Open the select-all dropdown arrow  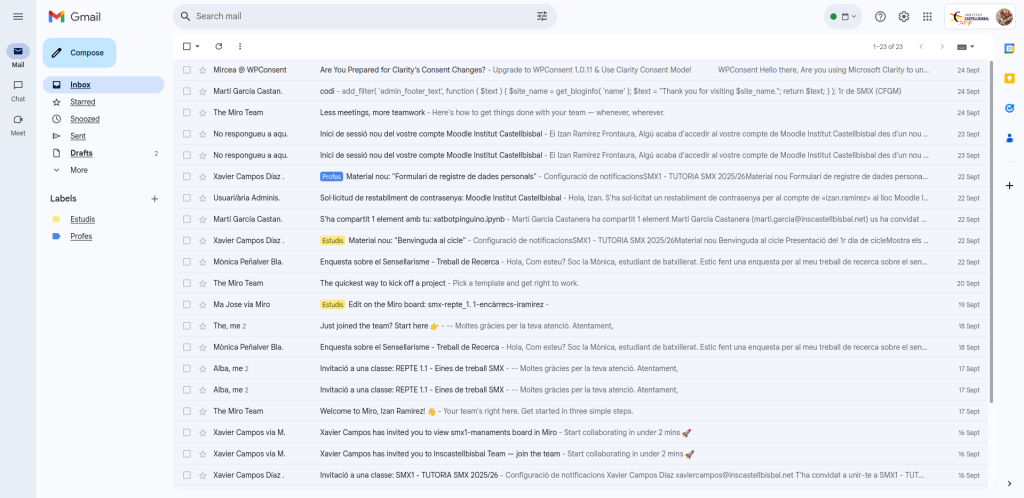tap(198, 46)
